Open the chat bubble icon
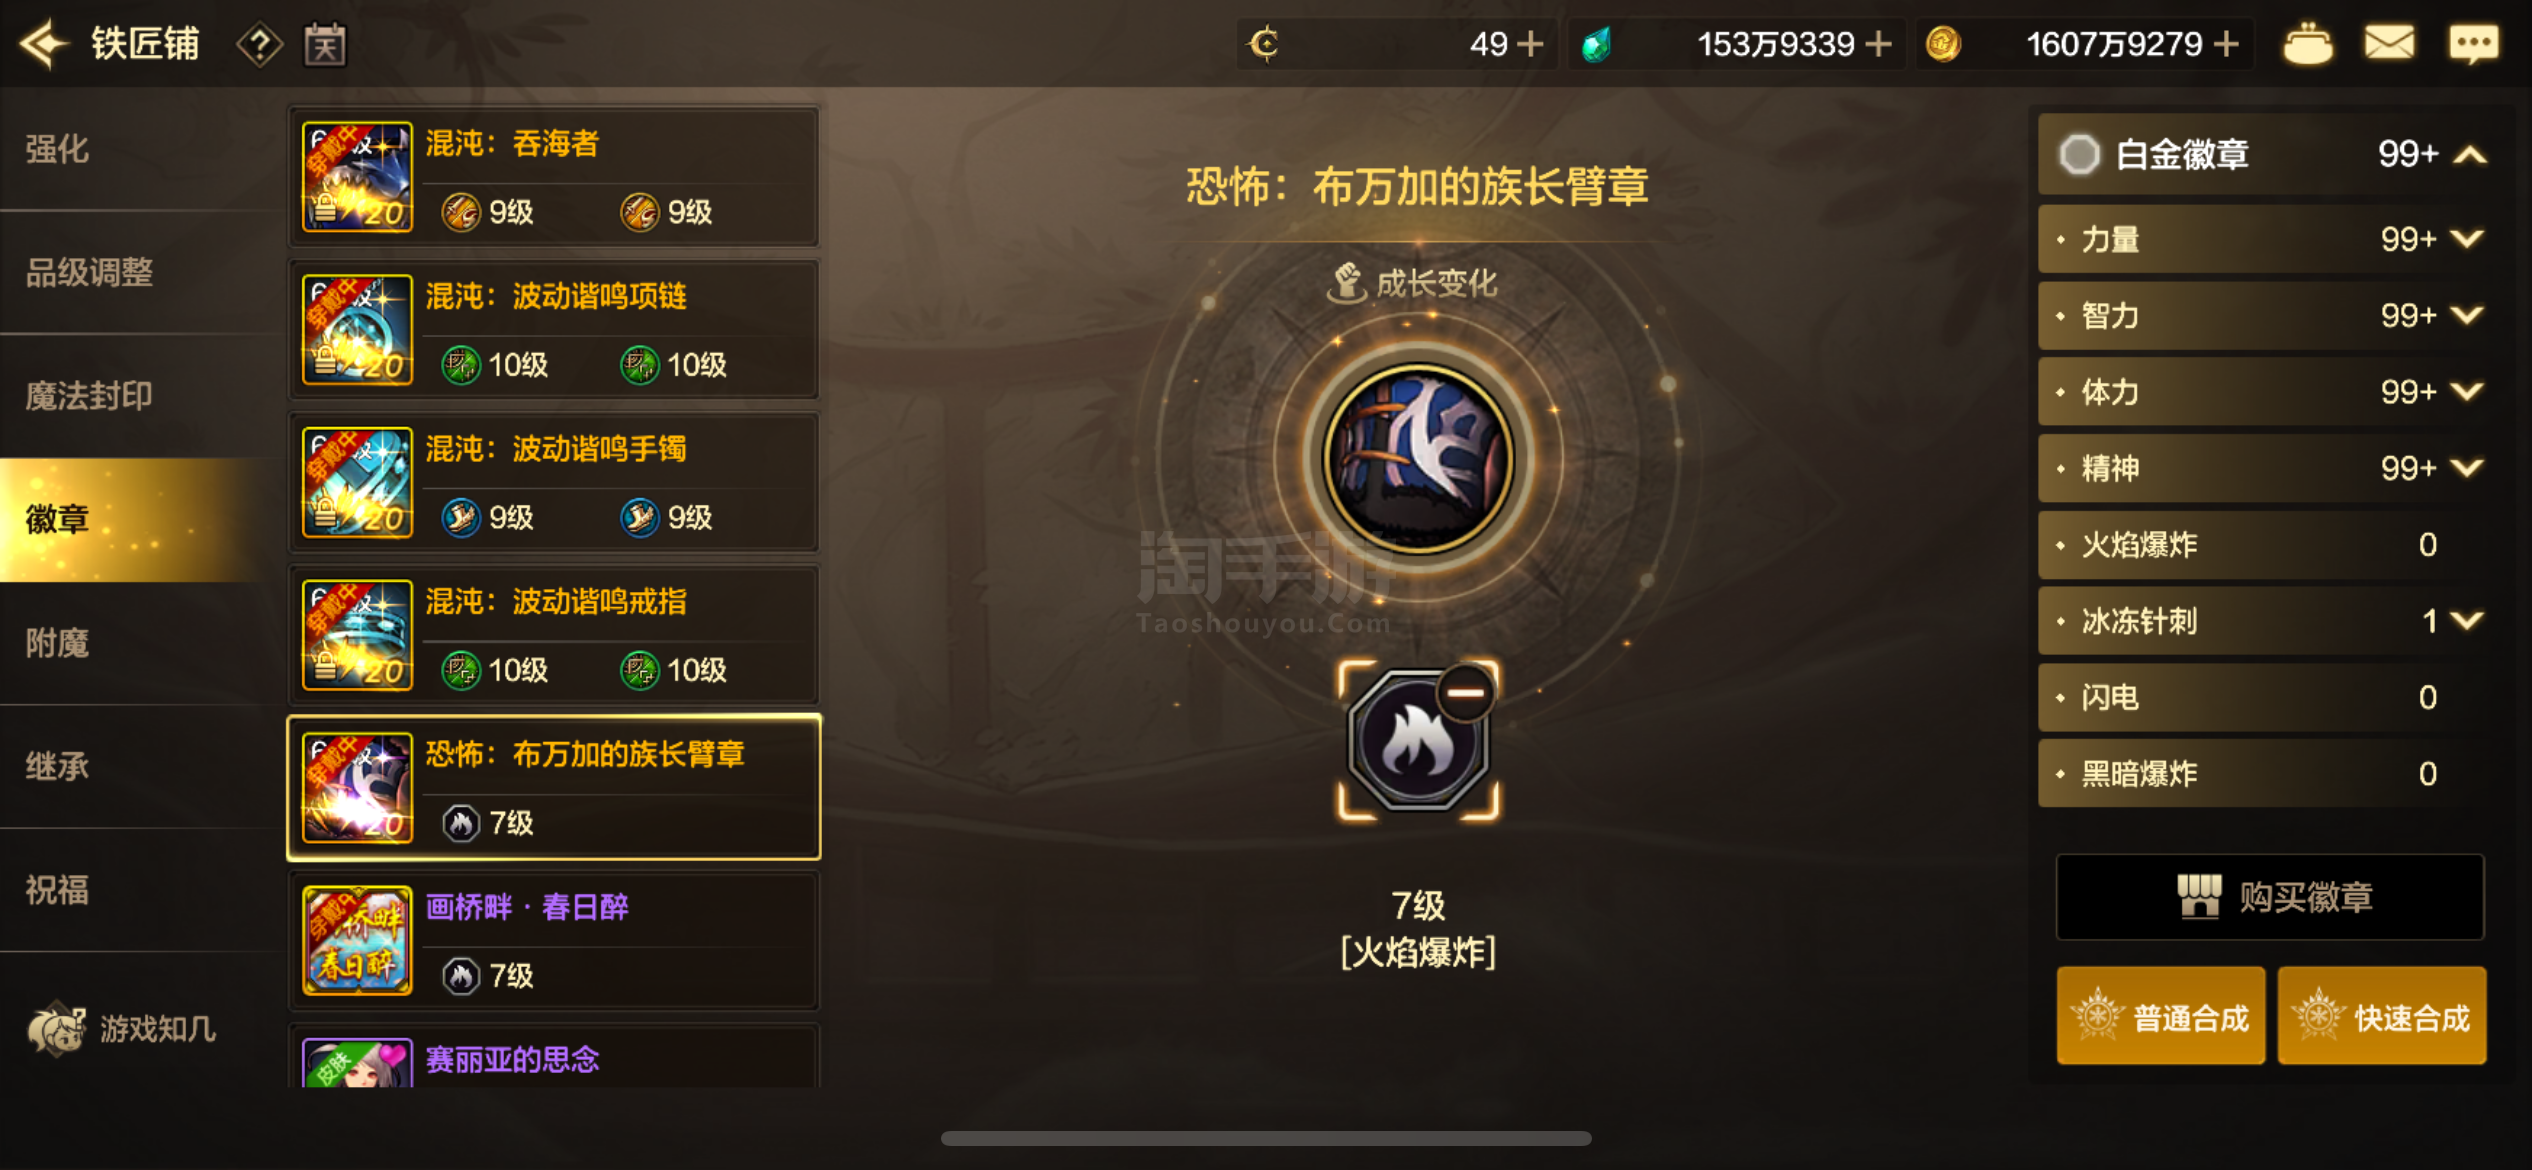The image size is (2532, 1170). click(x=2473, y=44)
